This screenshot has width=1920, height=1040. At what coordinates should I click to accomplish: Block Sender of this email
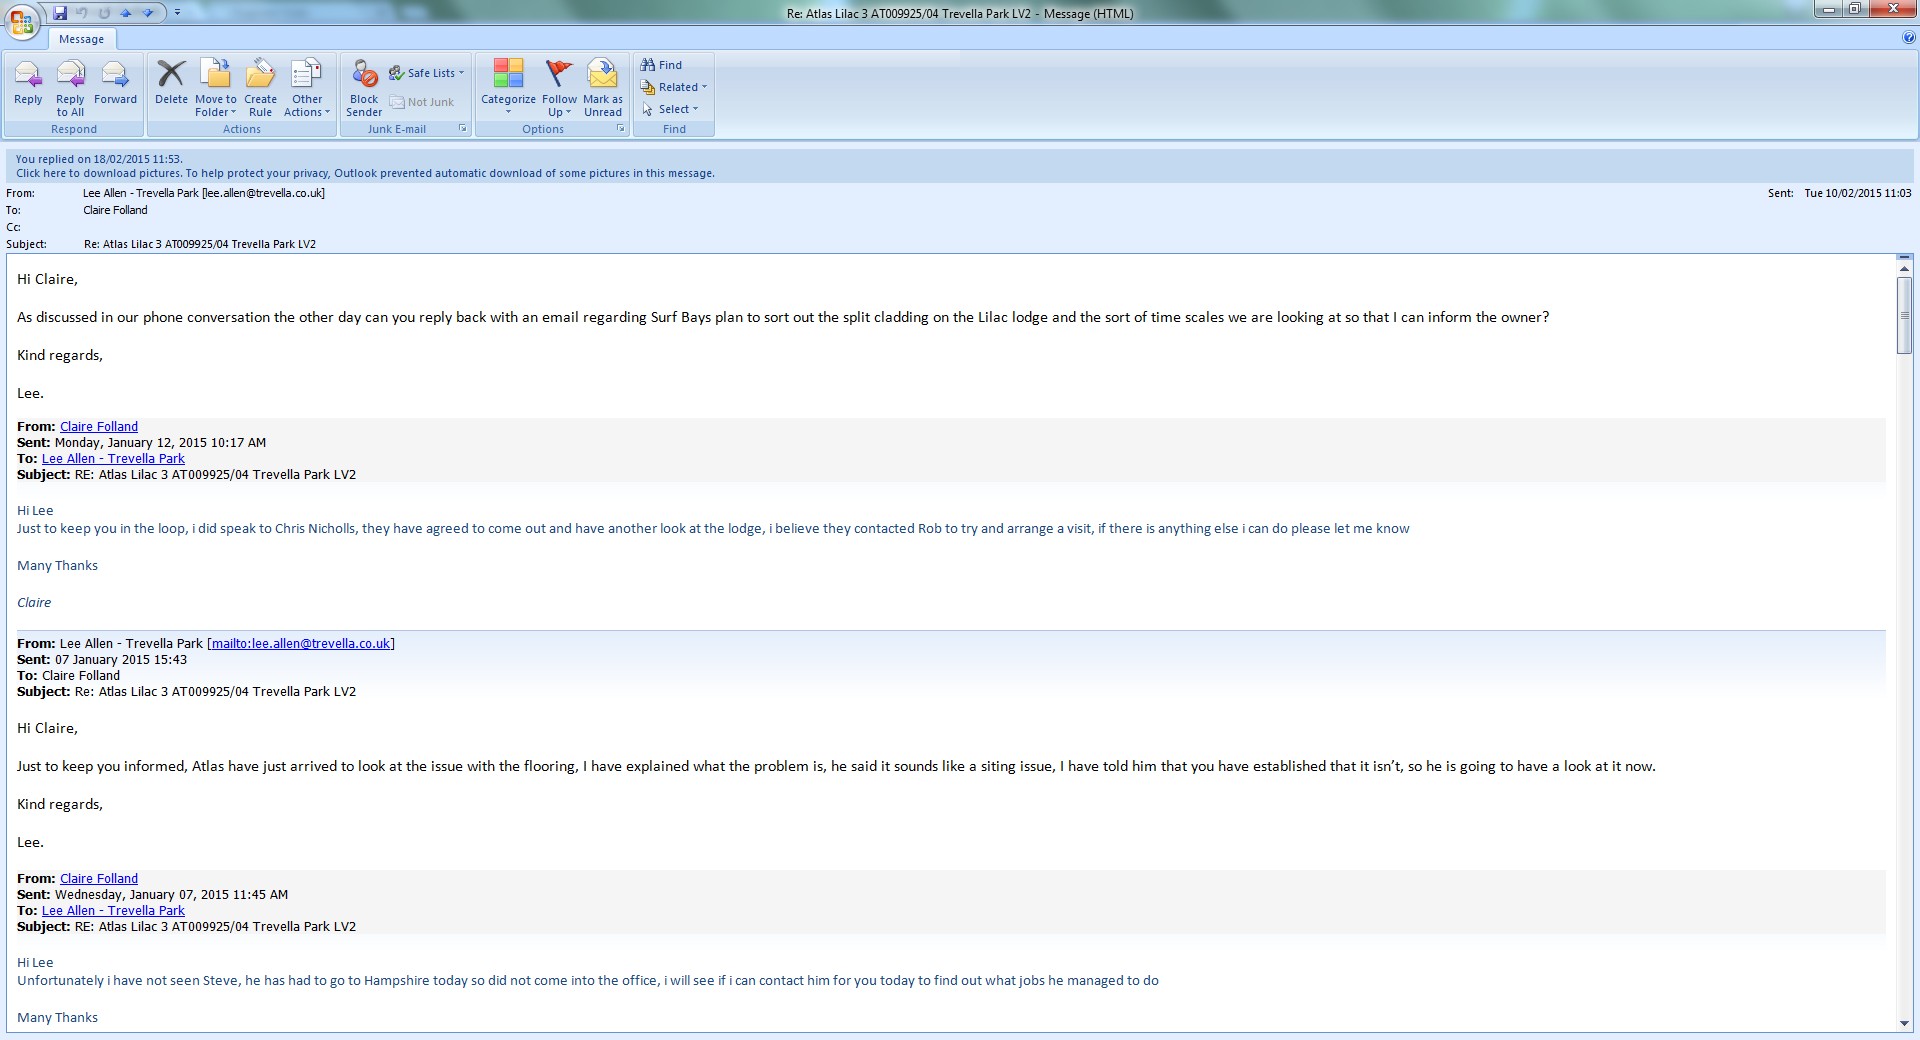pos(364,88)
